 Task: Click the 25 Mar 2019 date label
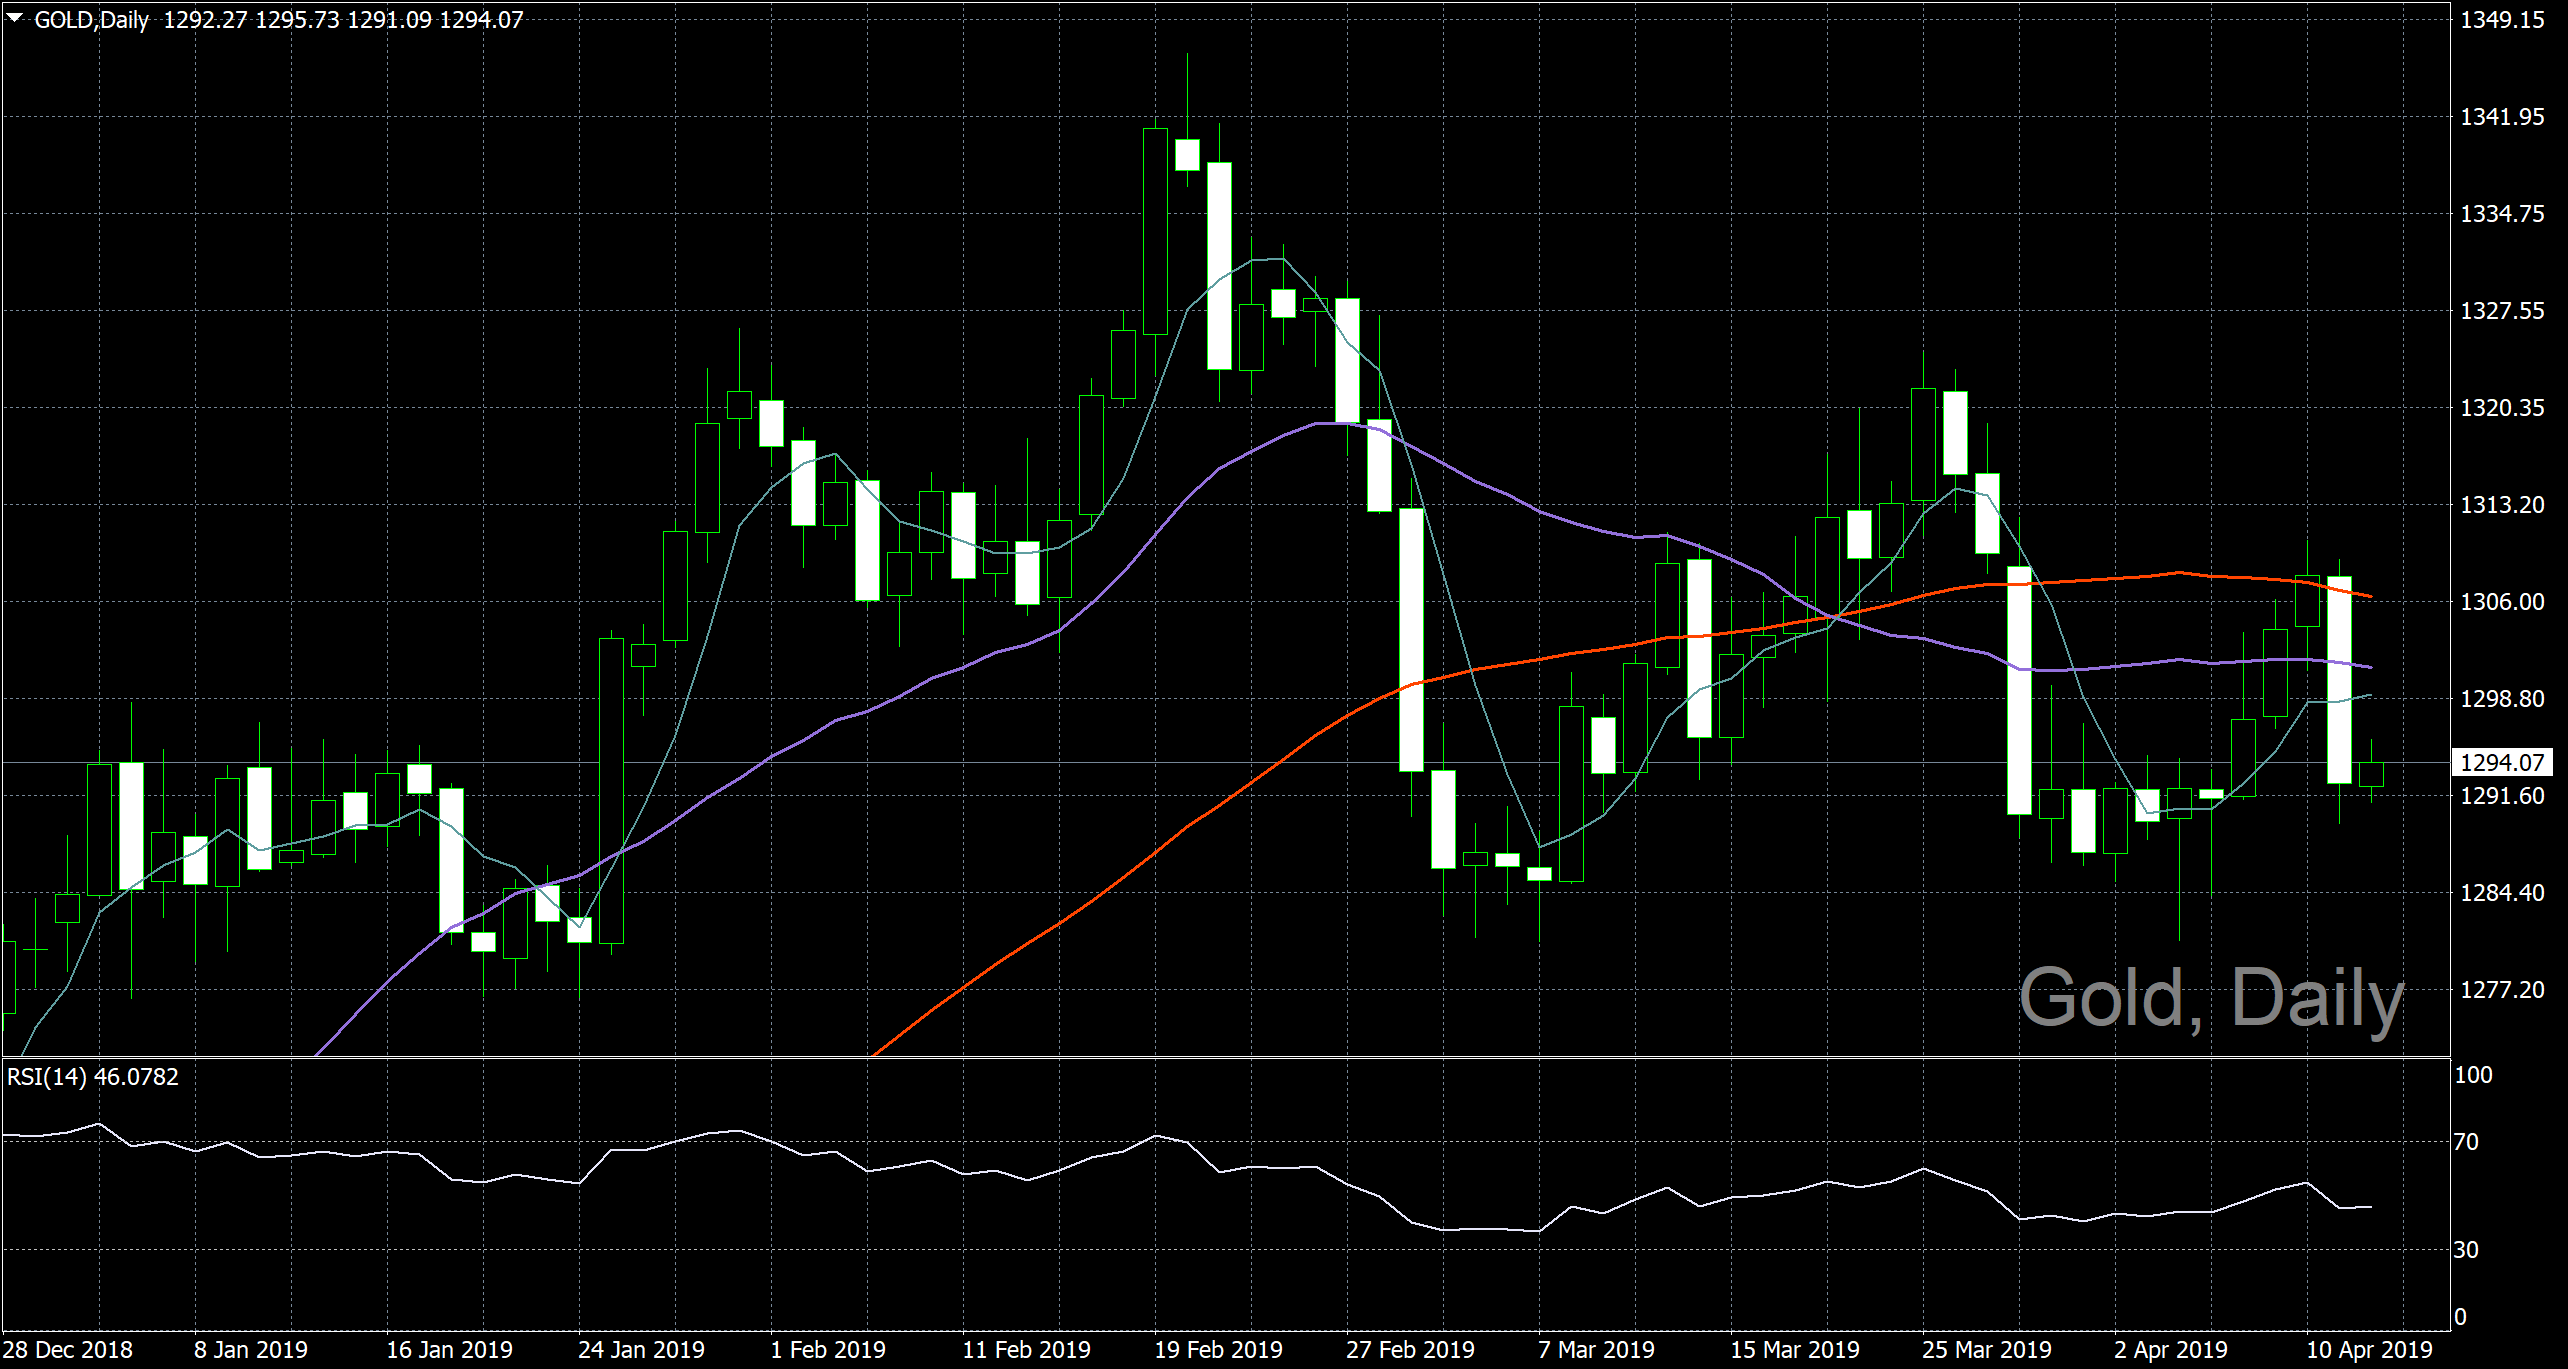(x=1987, y=1350)
